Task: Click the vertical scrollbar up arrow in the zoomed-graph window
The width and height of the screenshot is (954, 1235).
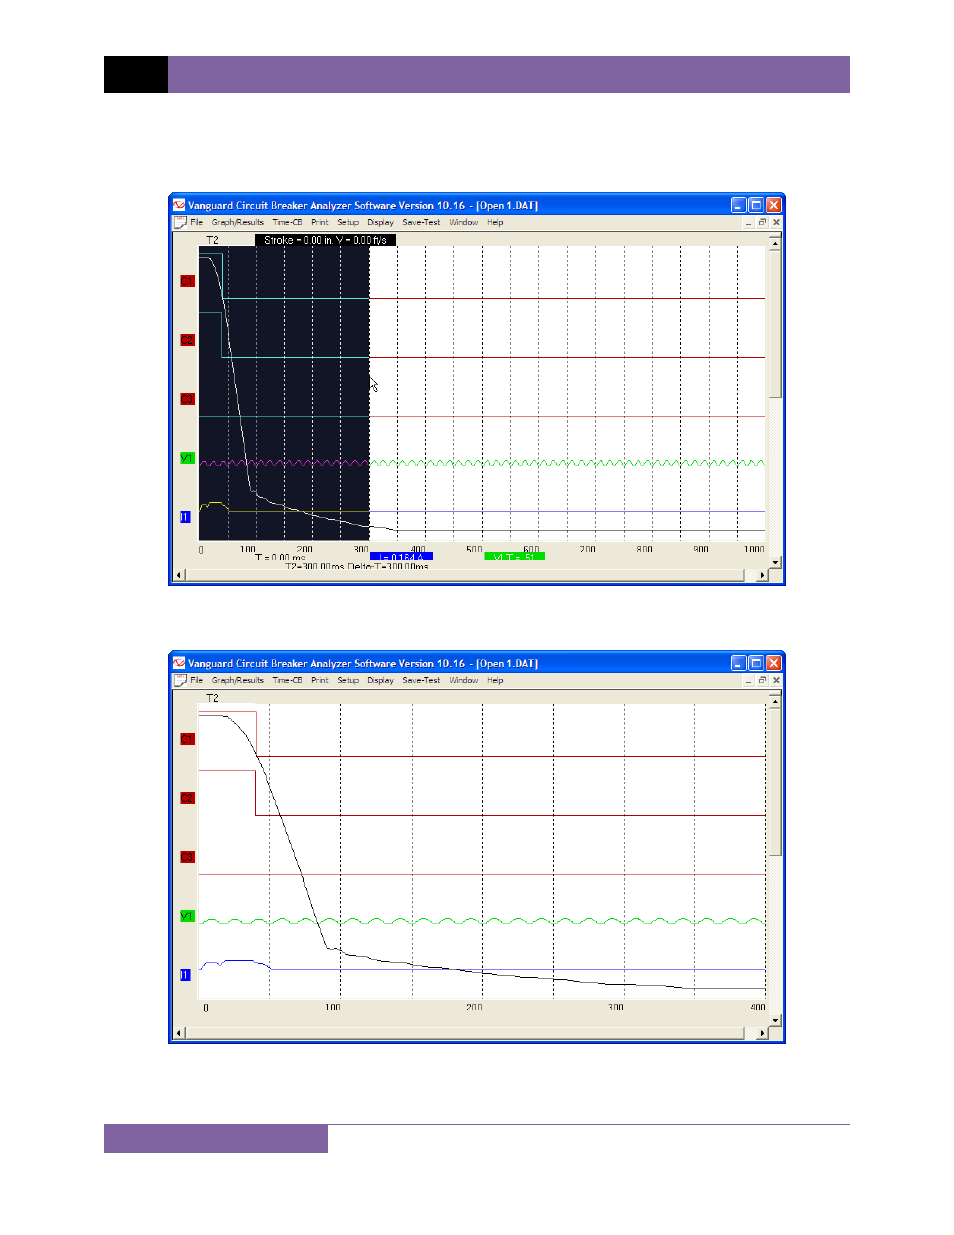Action: tap(775, 701)
